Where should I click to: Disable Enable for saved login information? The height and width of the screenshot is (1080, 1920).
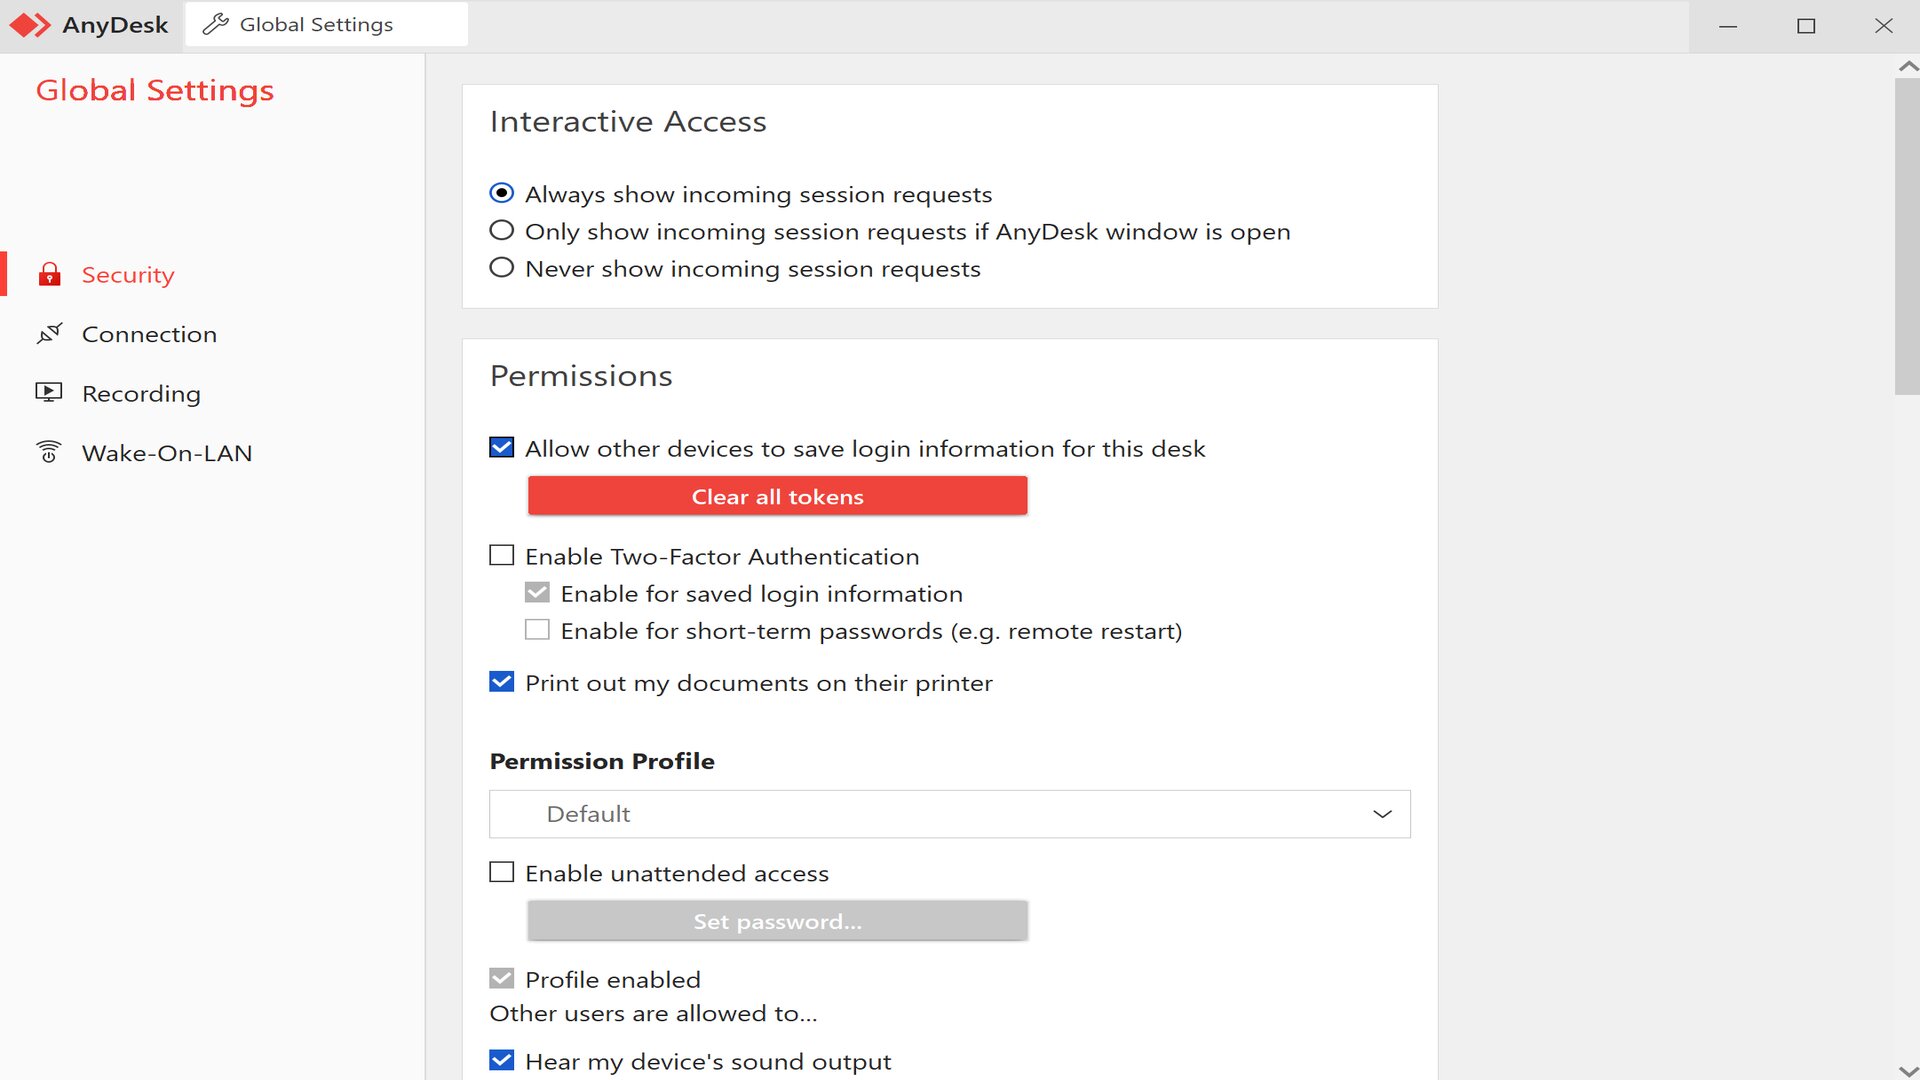tap(537, 592)
